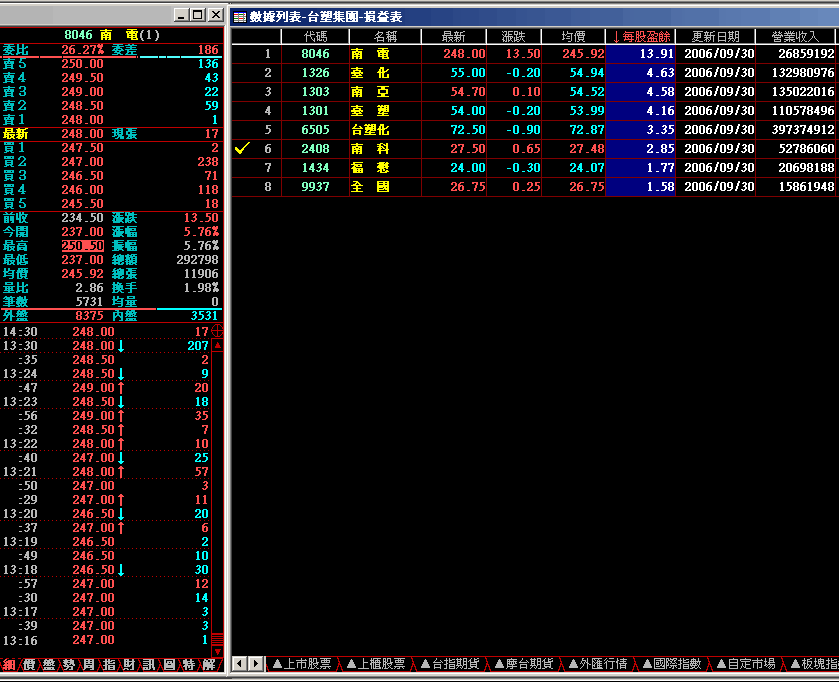This screenshot has width=839, height=682.
Task: Open the 上市股票 market tab
Action: coord(302,664)
